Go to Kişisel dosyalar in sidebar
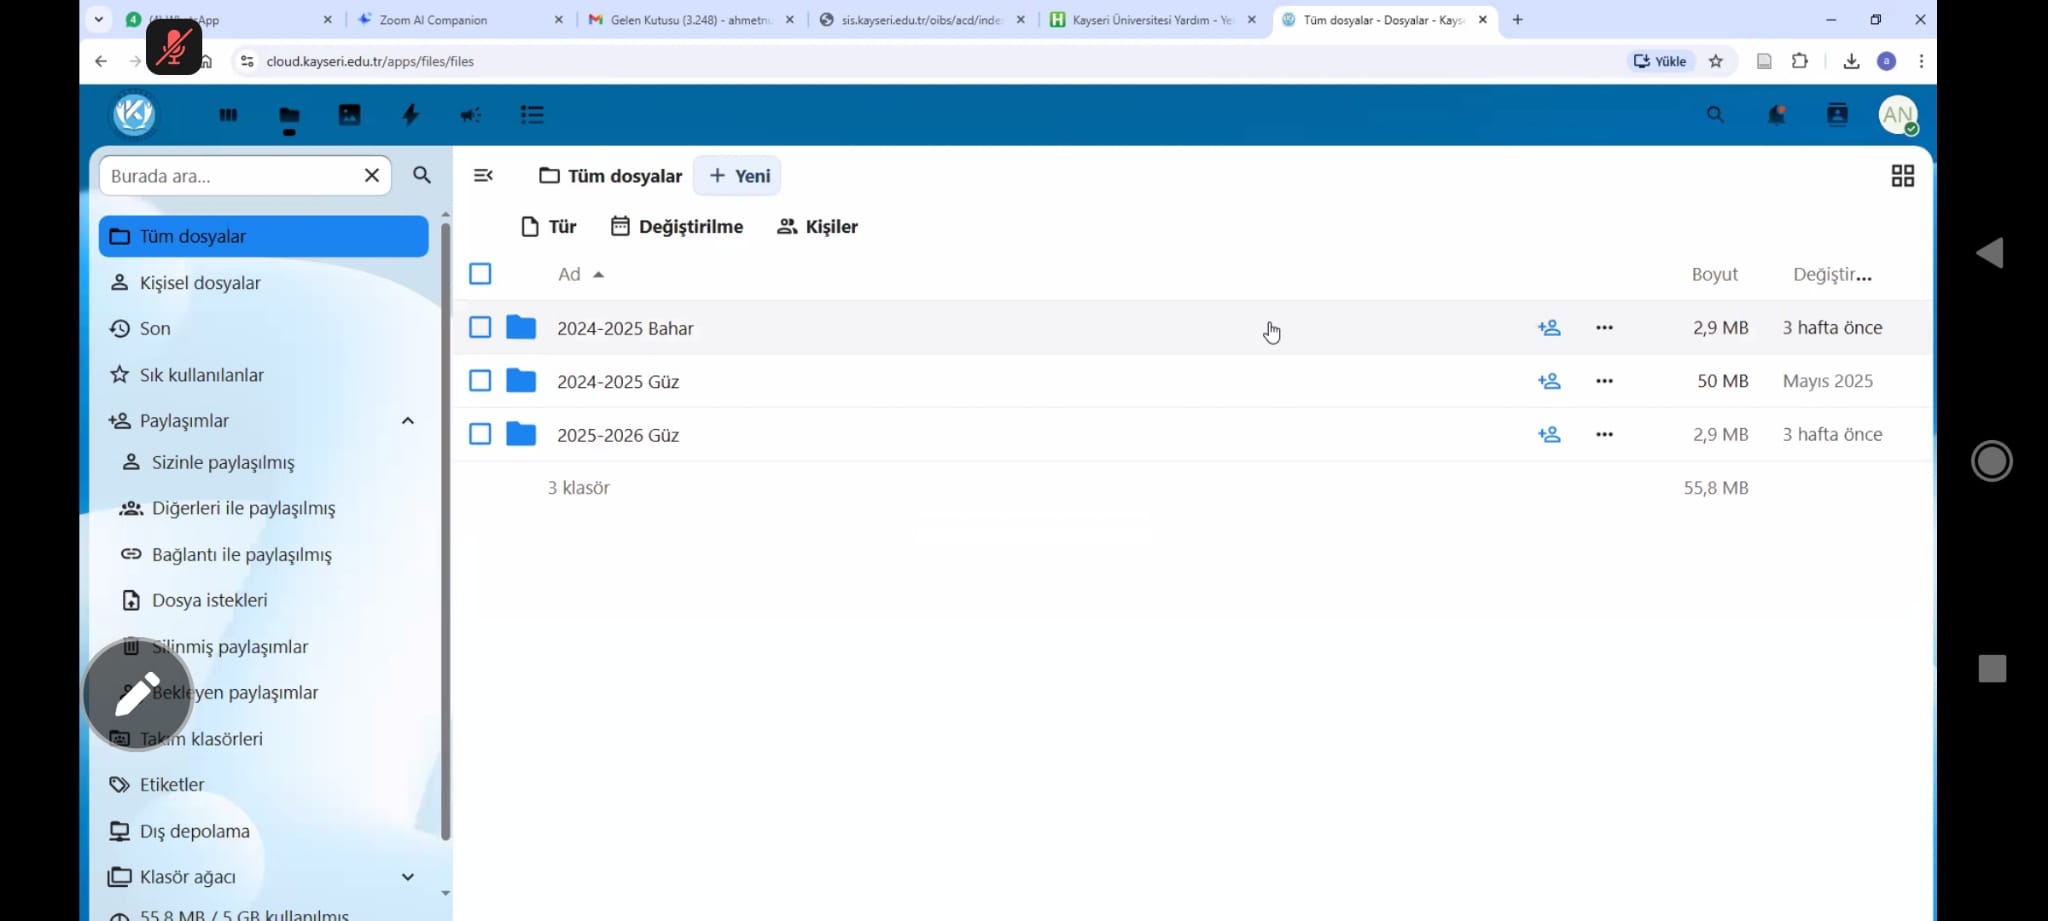The width and height of the screenshot is (2048, 921). (x=200, y=283)
